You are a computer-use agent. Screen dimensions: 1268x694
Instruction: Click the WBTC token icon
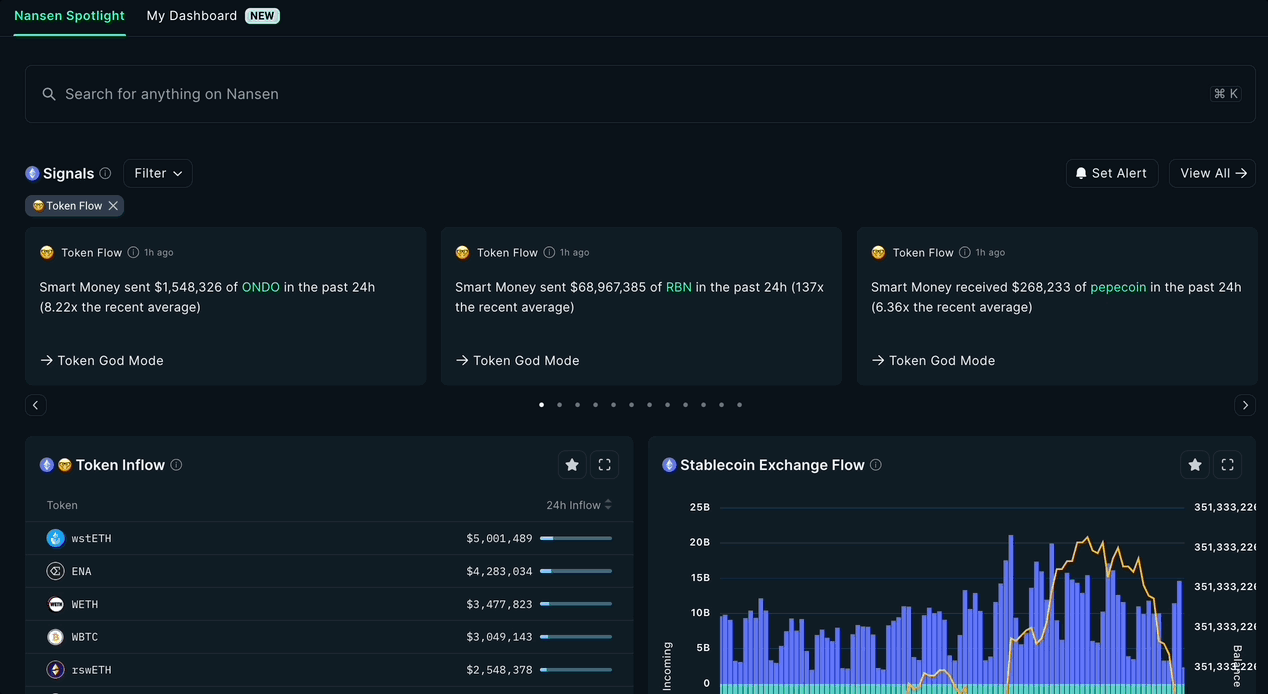55,636
